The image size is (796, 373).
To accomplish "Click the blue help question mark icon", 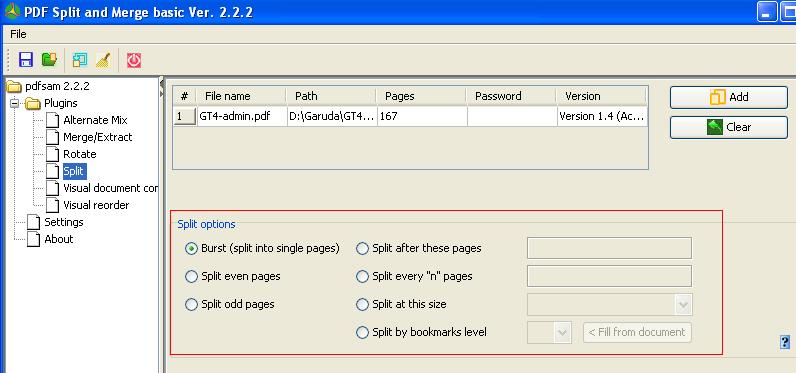I will [x=785, y=342].
